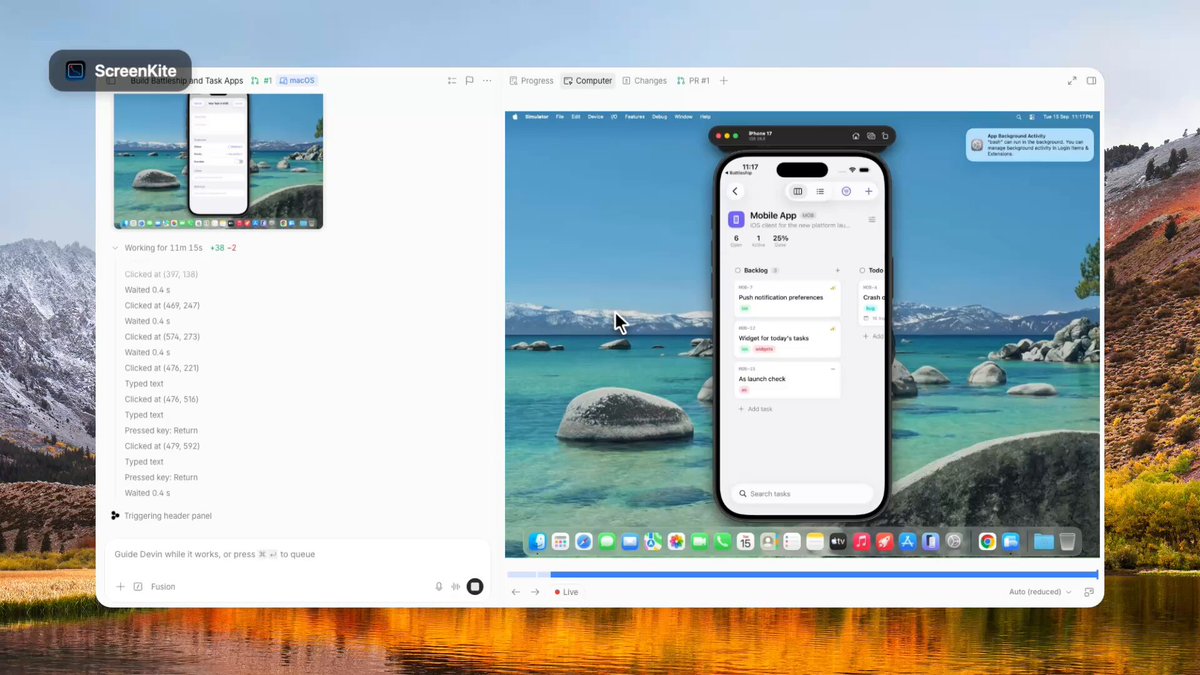The height and width of the screenshot is (675, 1200).
Task: Open the Push notification preferences task card
Action: point(787,297)
